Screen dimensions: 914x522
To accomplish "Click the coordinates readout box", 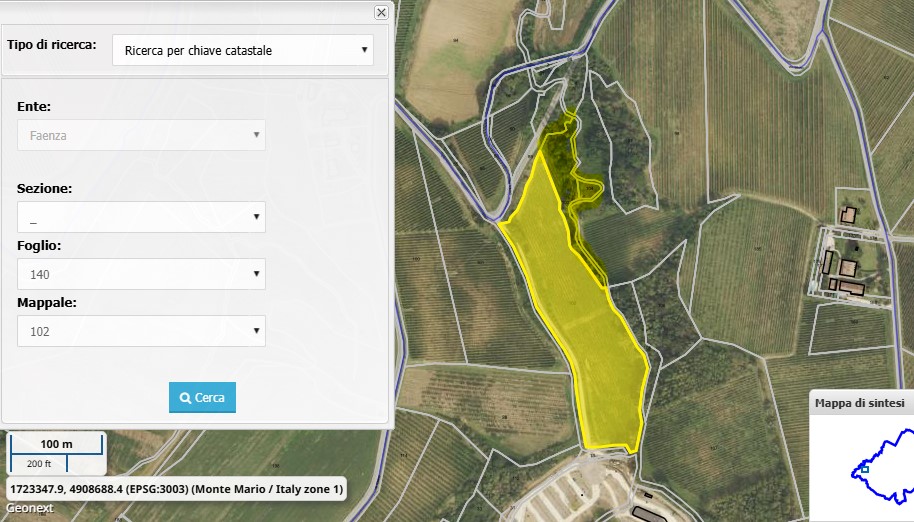I will coord(176,489).
